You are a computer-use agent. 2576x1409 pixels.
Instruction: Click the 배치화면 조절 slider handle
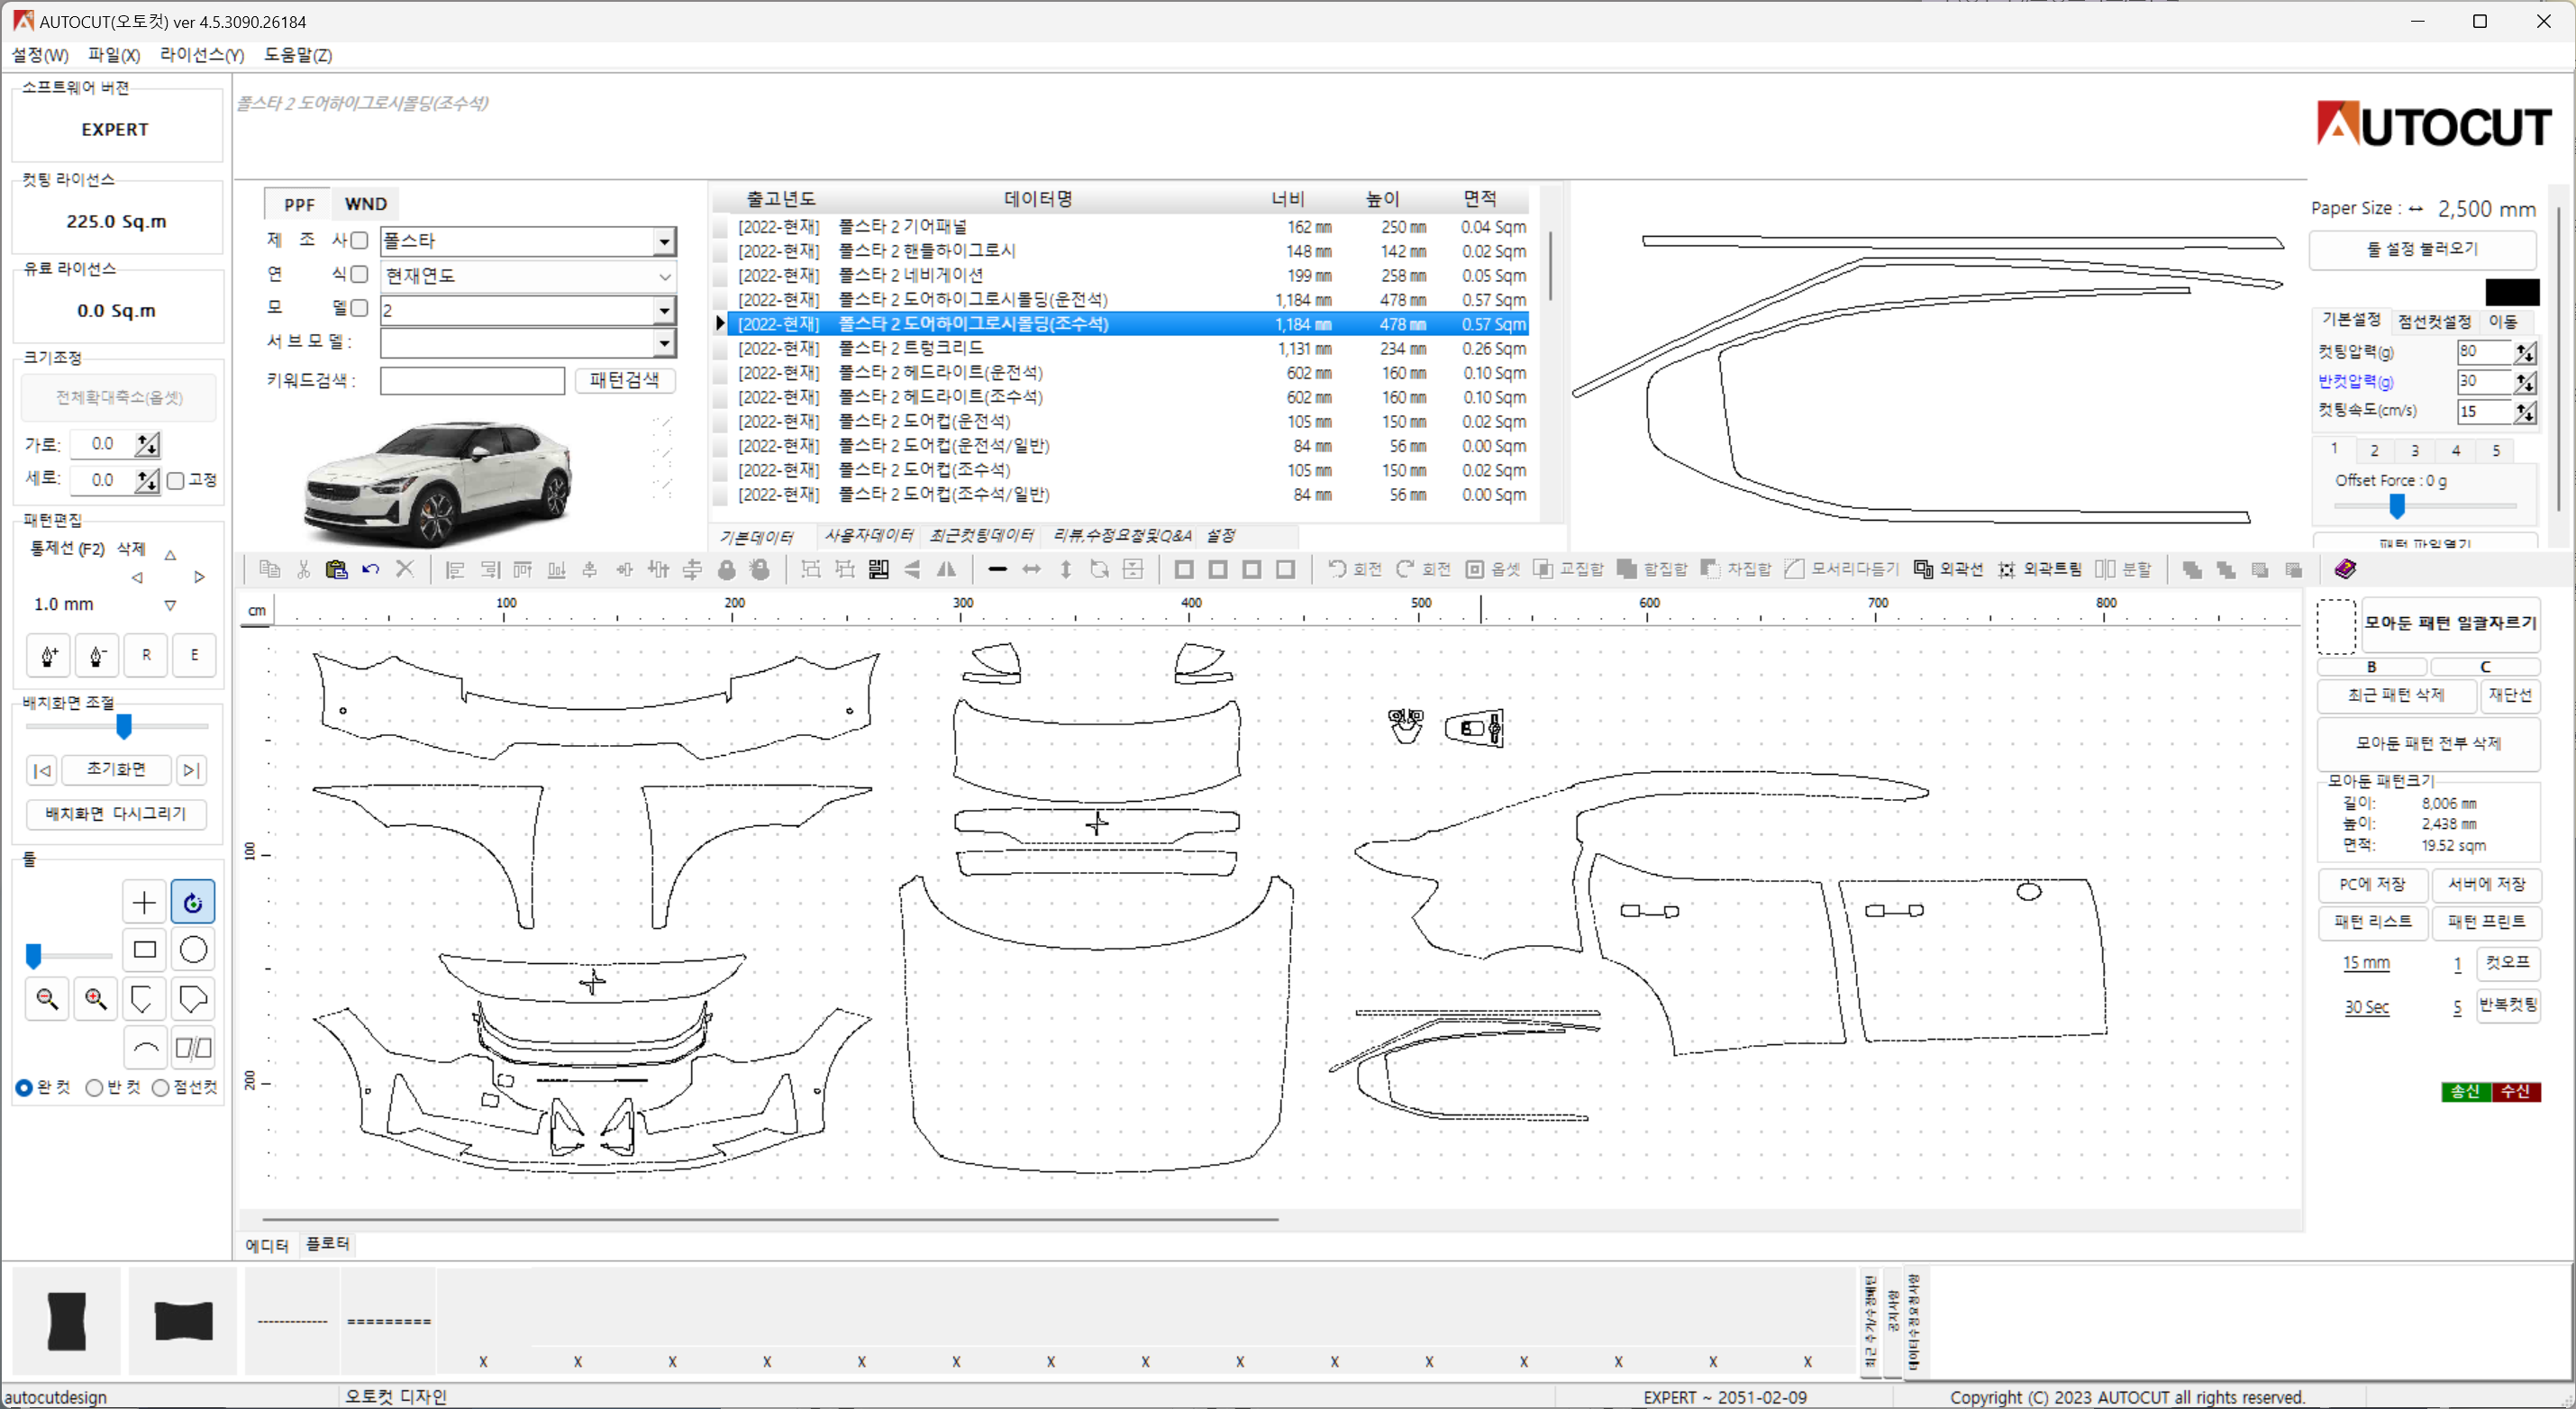(124, 726)
